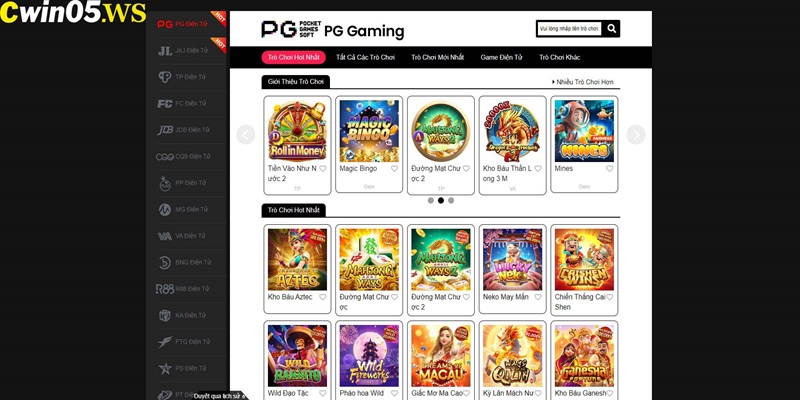Open JILI Điện Tử provider icon
Screen dimensions: 800x400
(165, 51)
